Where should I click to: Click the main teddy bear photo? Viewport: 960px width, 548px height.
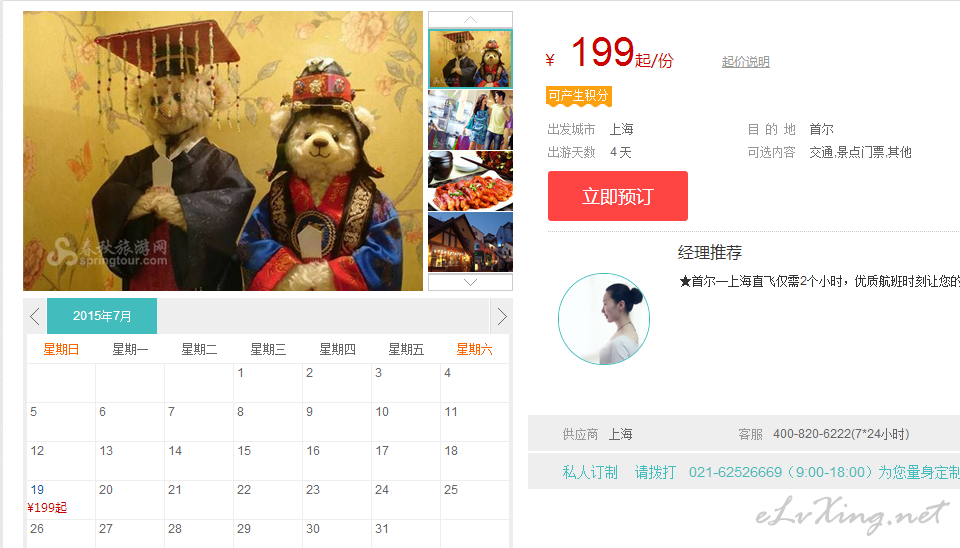[x=223, y=151]
